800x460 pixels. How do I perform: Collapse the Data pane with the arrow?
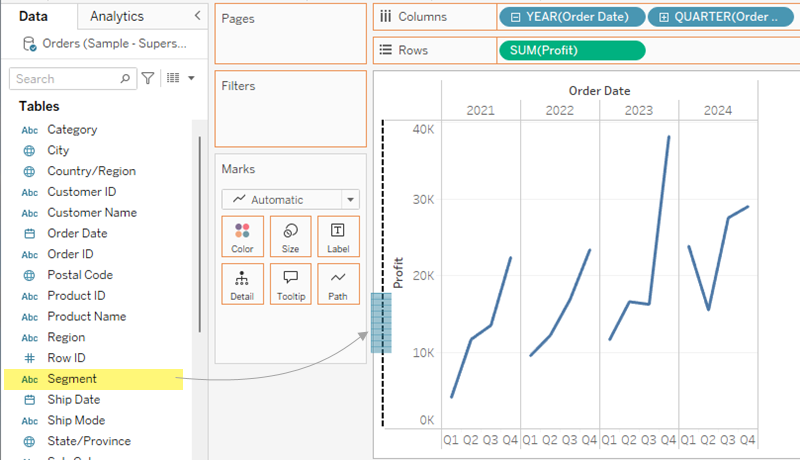click(x=197, y=16)
